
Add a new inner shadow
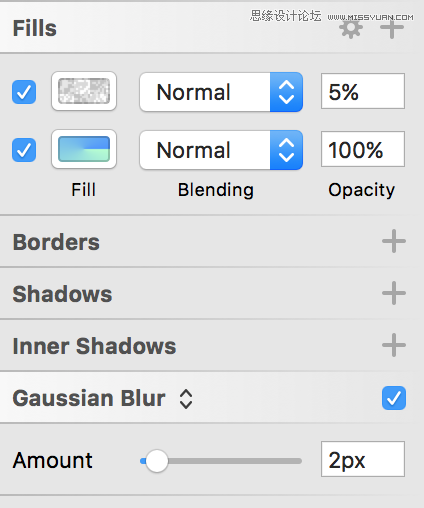coord(394,345)
